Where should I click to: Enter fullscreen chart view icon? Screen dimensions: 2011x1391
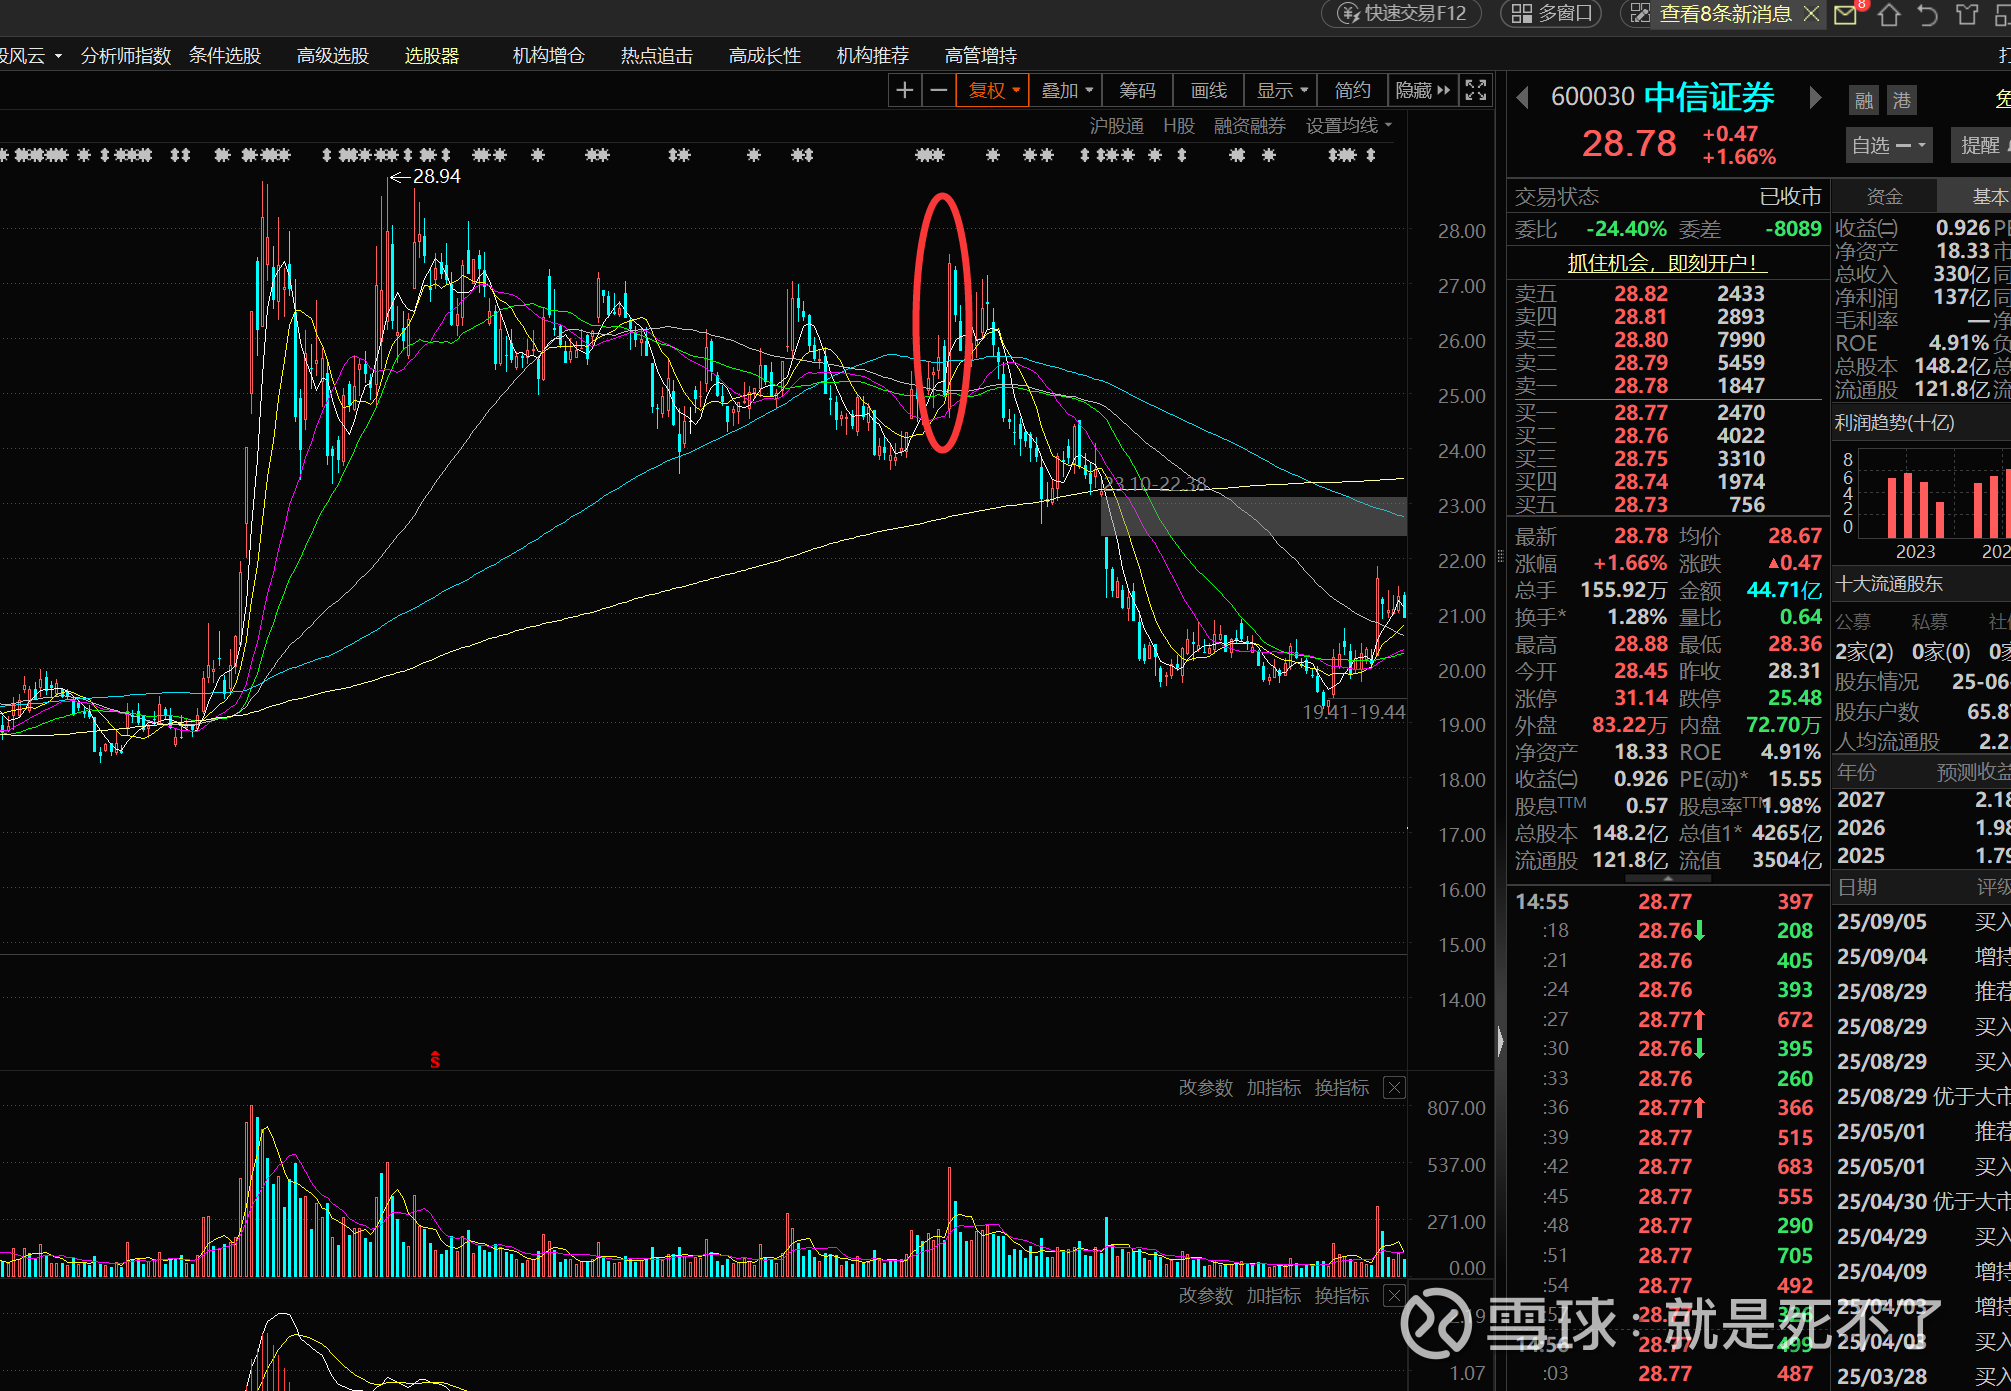(1476, 91)
